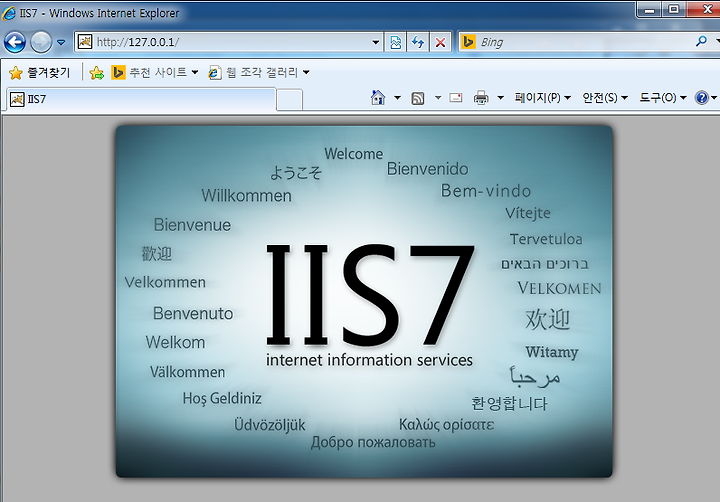720x502 pixels.
Task: Open the 페이지(P) menu
Action: 542,98
